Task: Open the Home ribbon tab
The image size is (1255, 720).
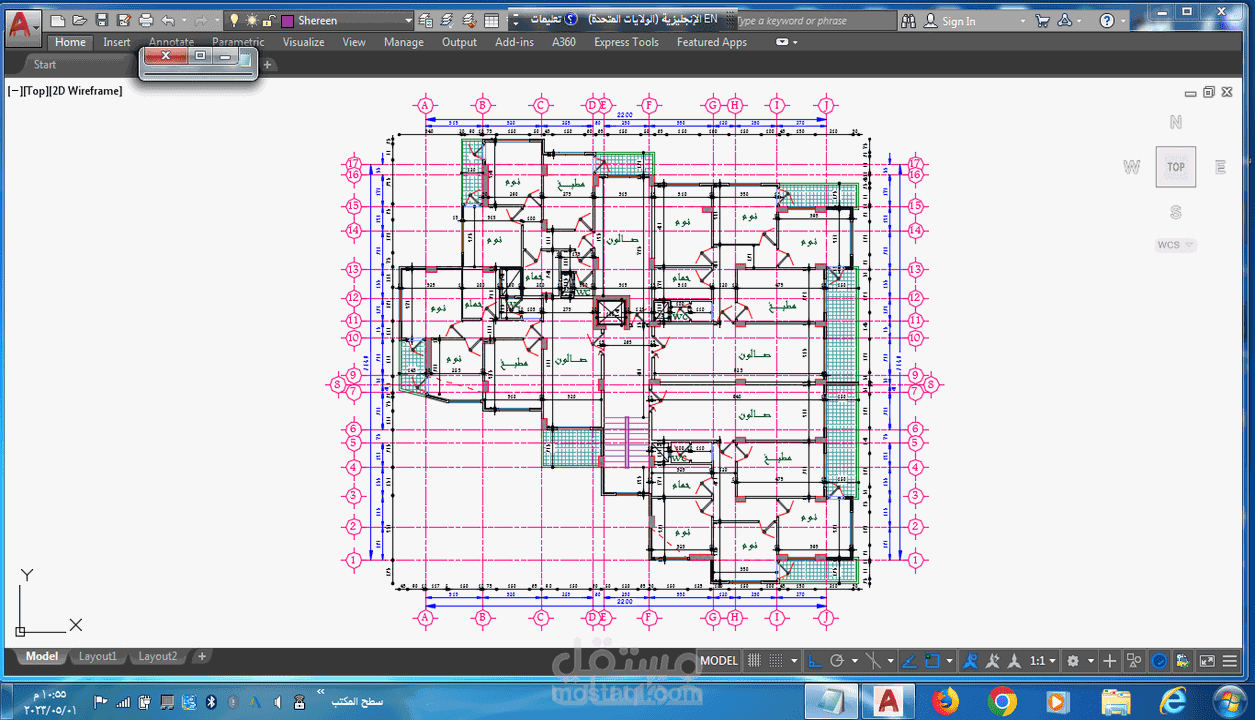Action: [x=70, y=42]
